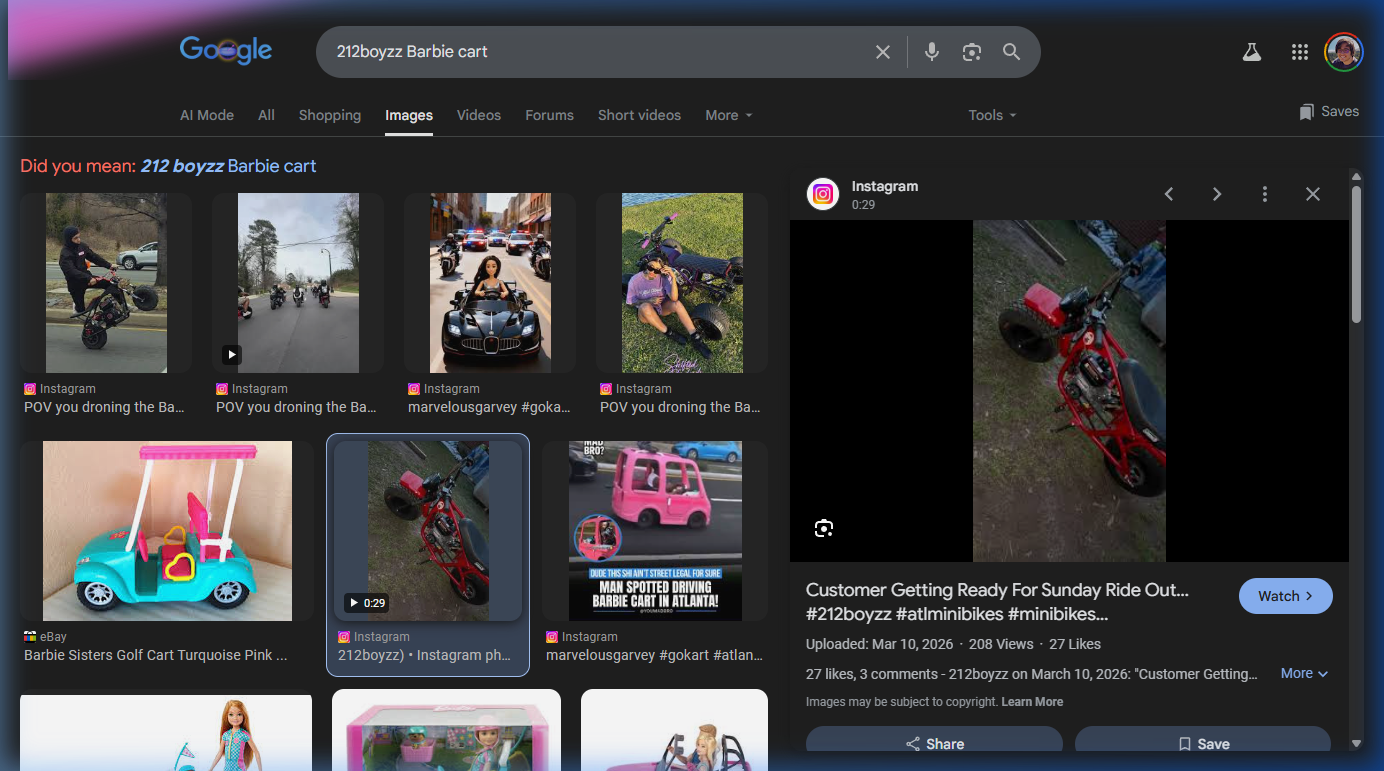1384x771 pixels.
Task: Open the Learn More copyright link
Action: tap(1032, 702)
